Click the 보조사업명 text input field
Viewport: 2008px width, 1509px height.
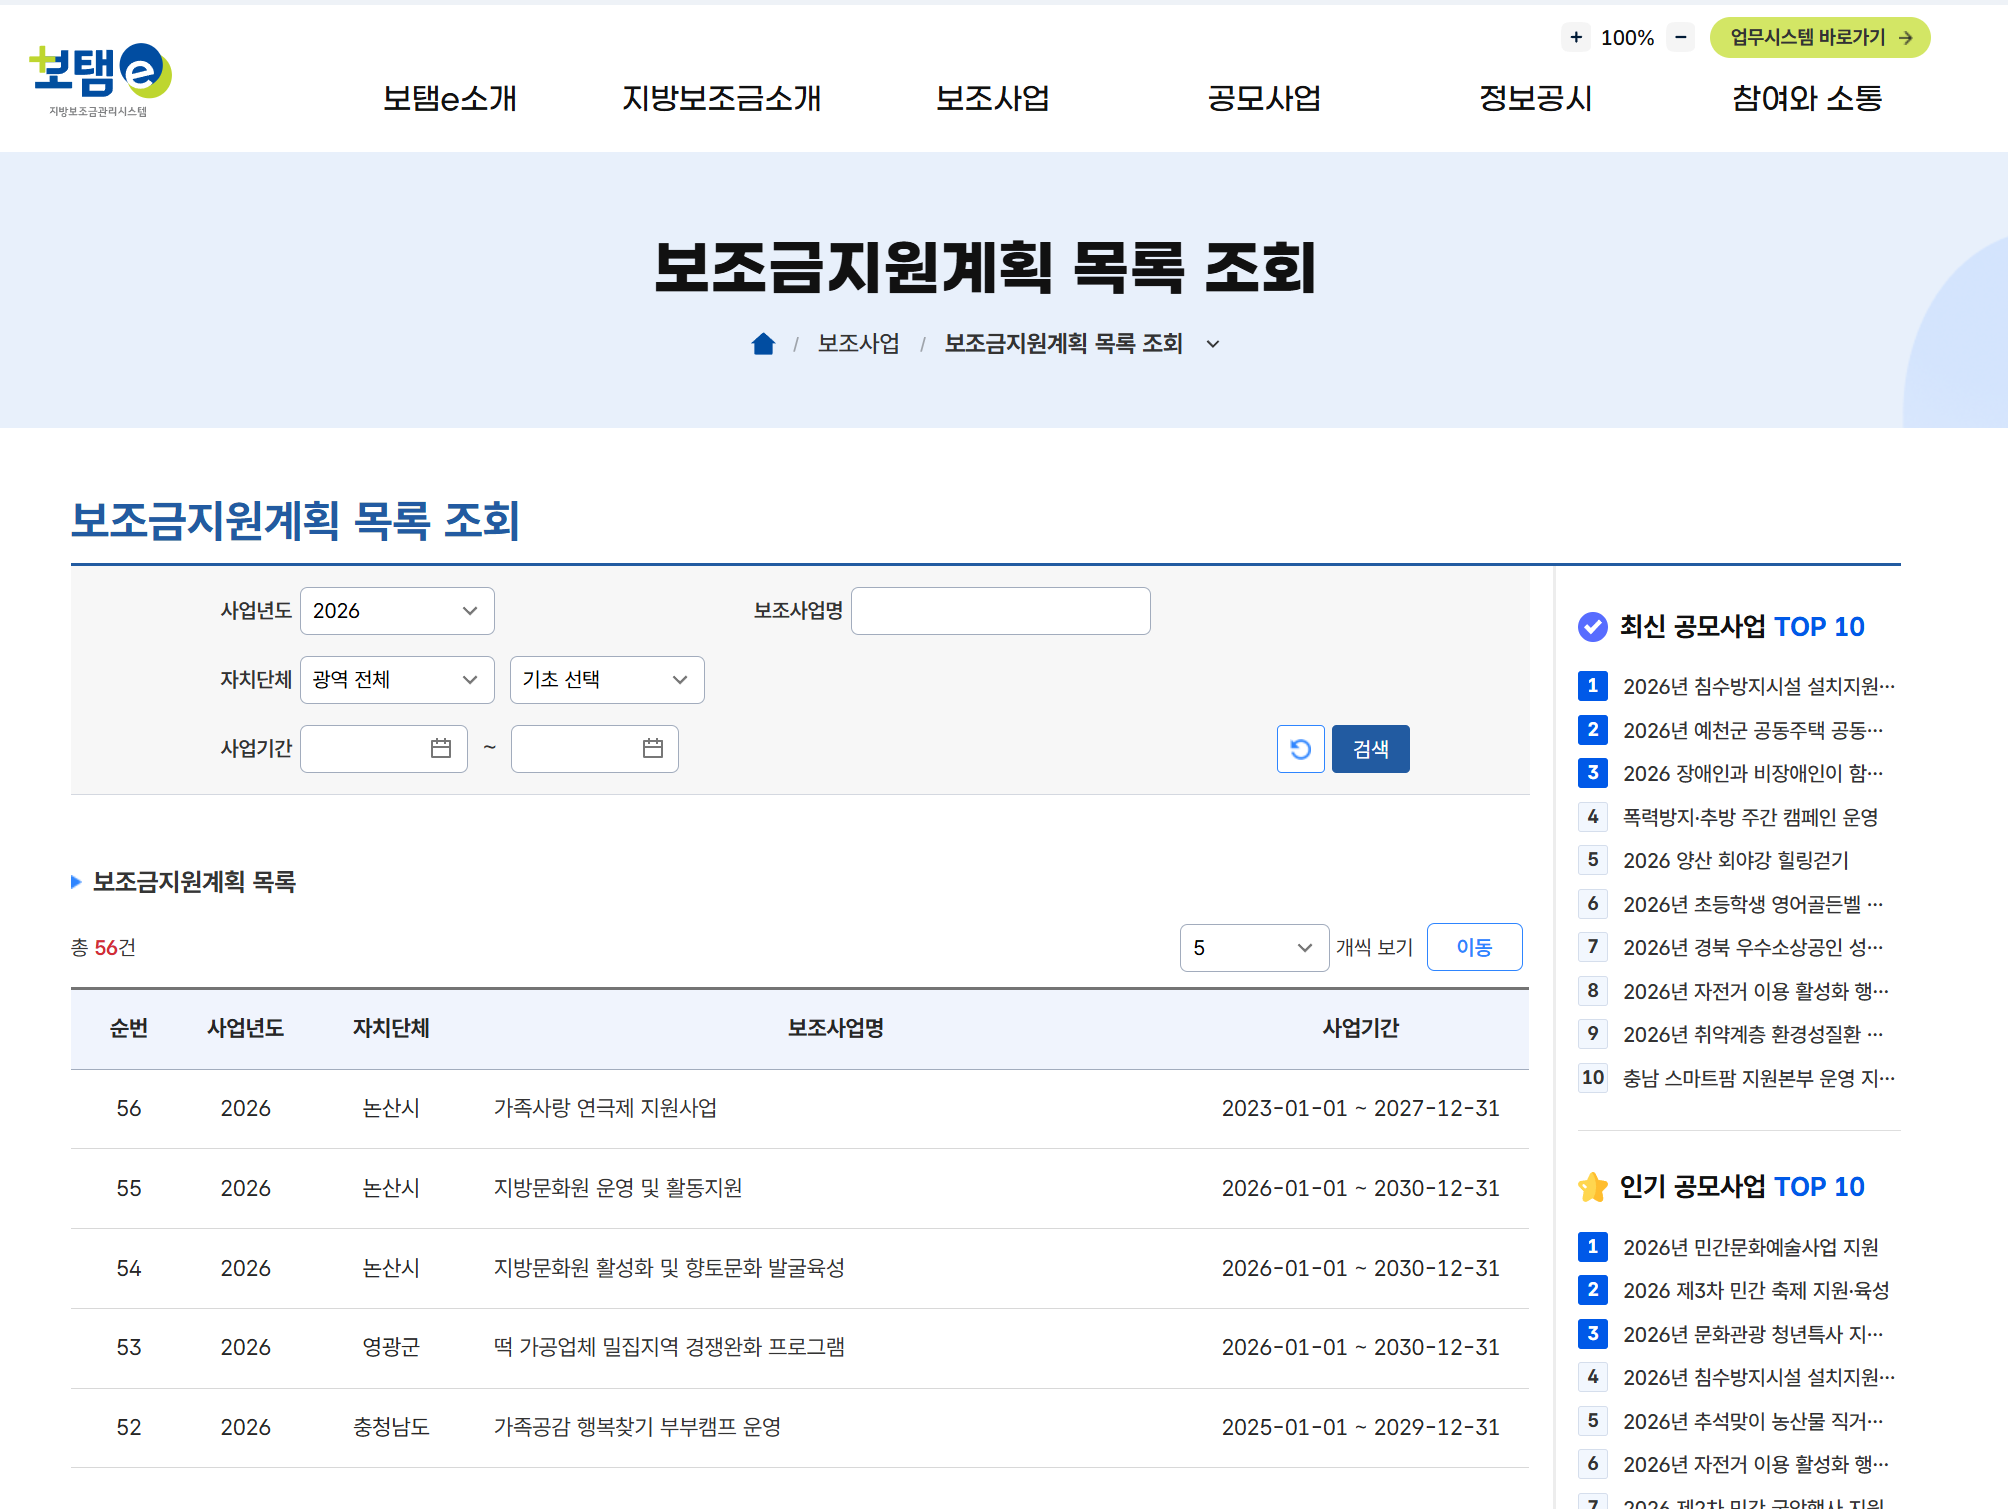pyautogui.click(x=1001, y=611)
